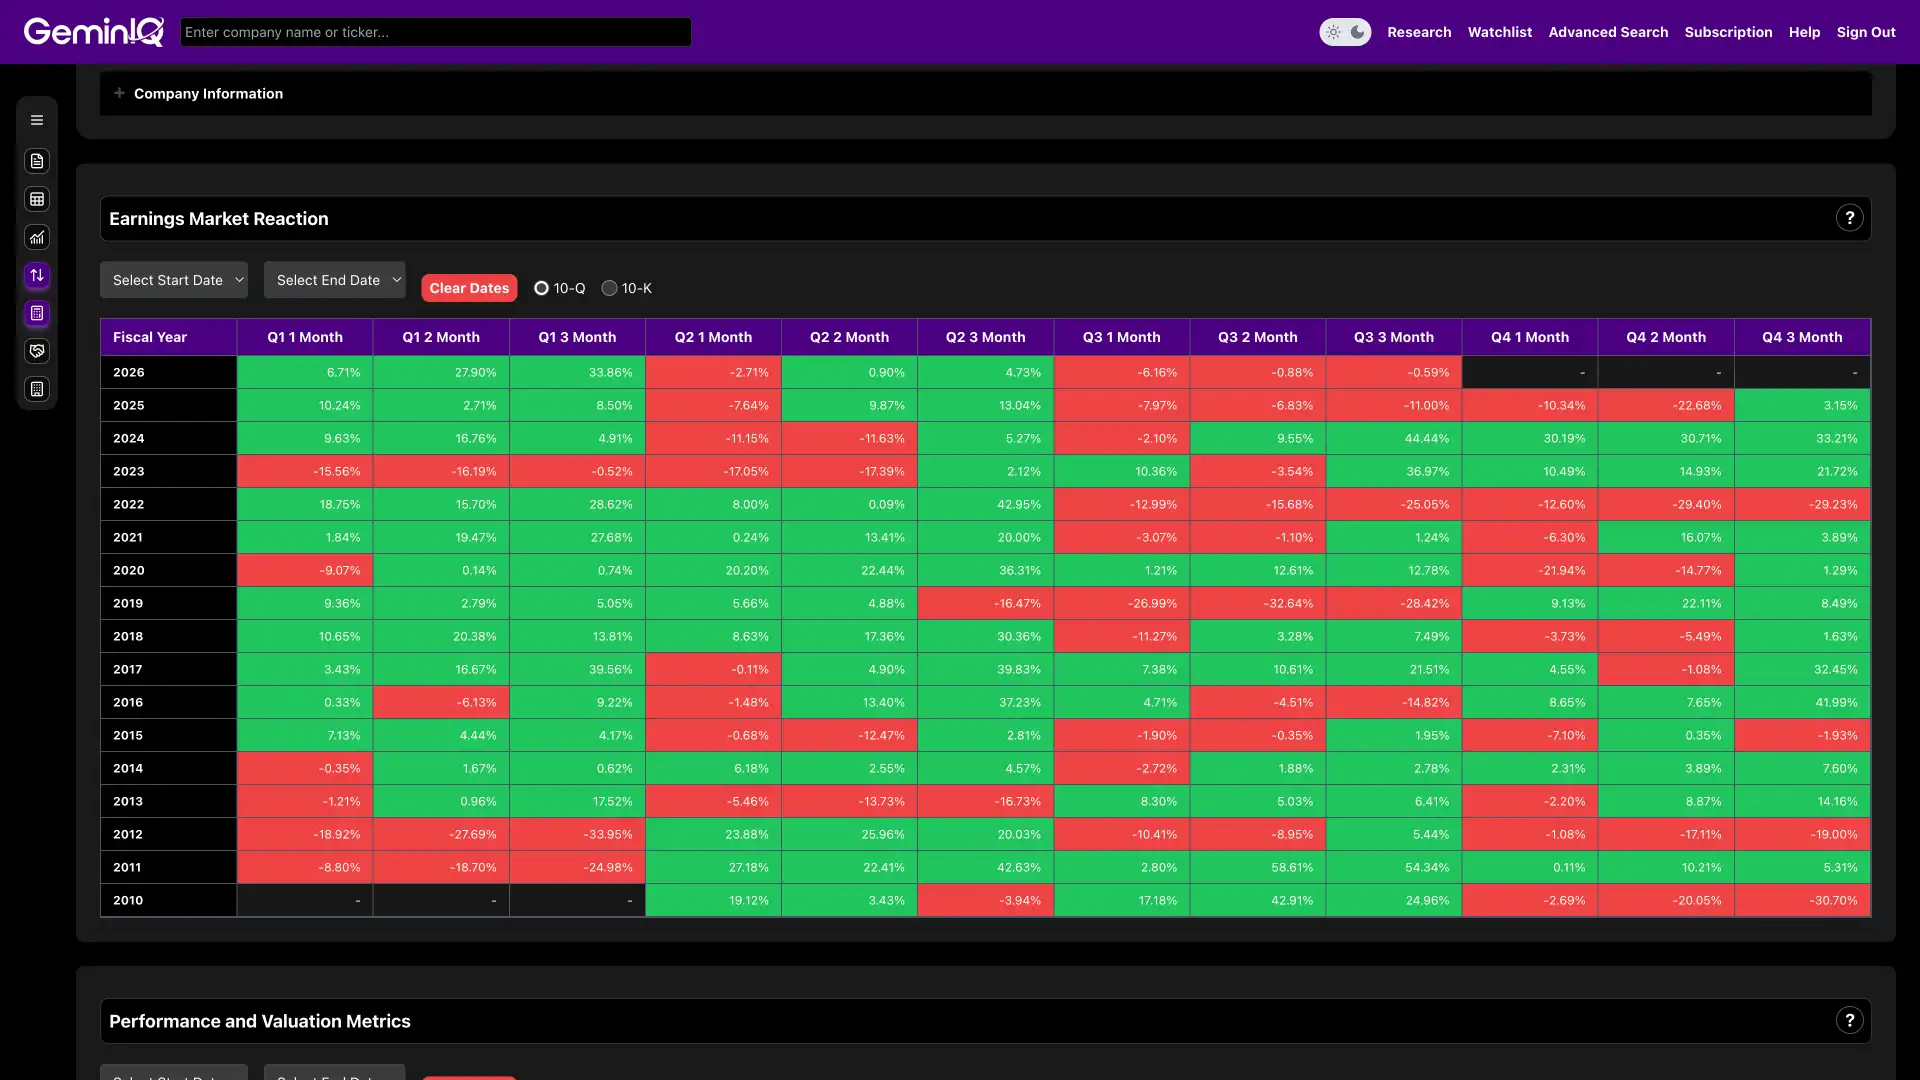Select the stock chart icon in sidebar
1920x1080 pixels.
click(37, 238)
